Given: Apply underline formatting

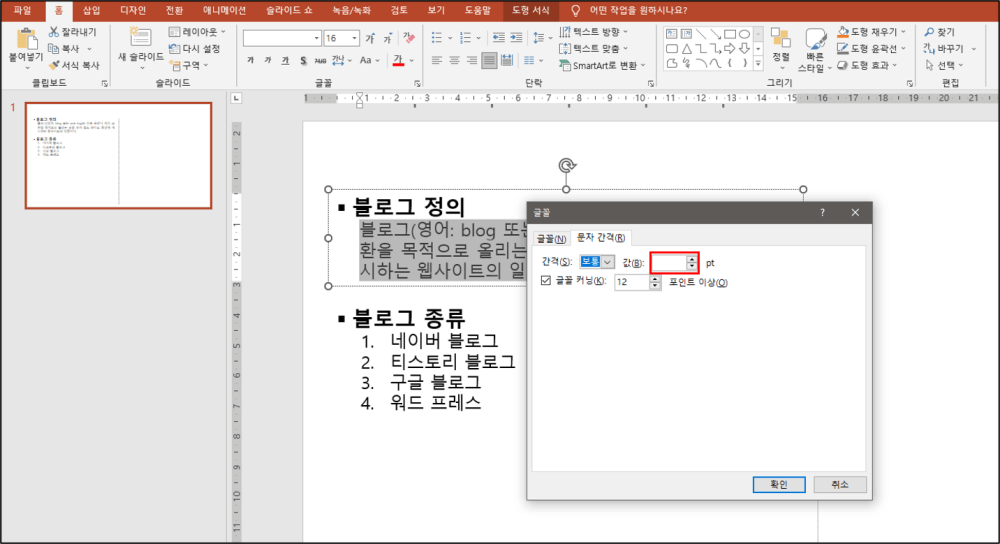Looking at the screenshot, I should (x=285, y=60).
